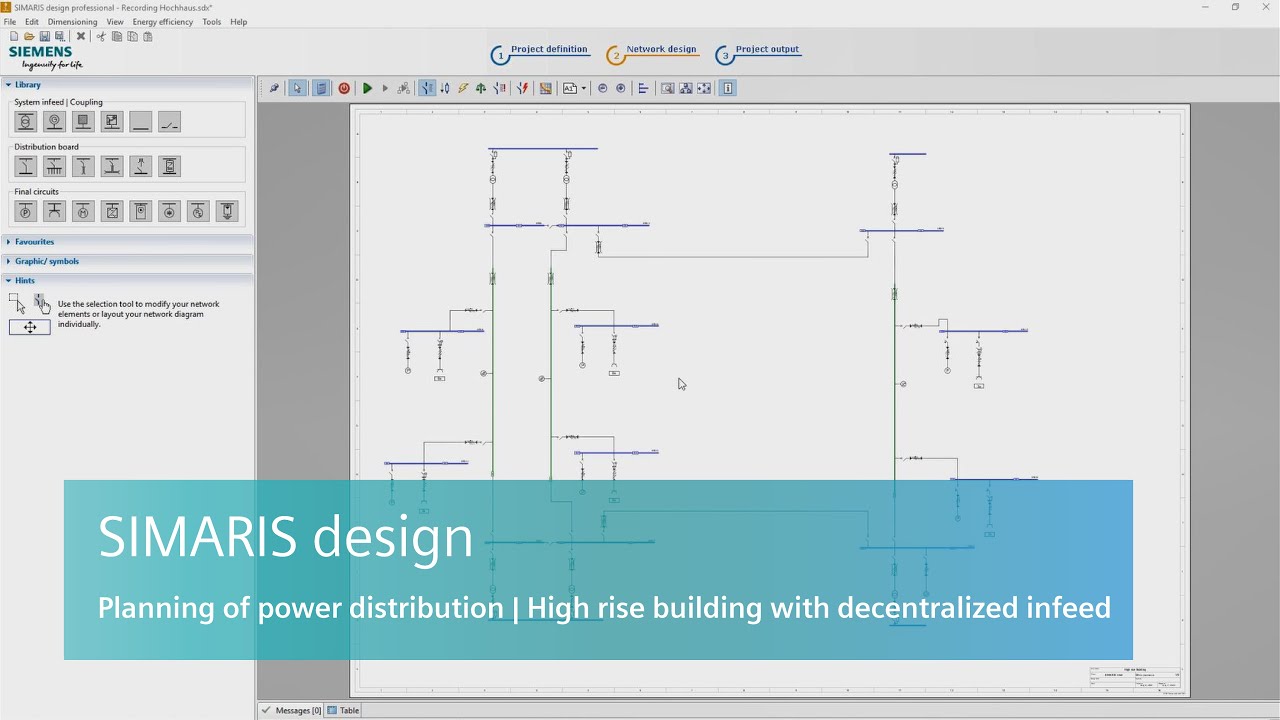
Task: Click the red power stop icon
Action: tap(344, 88)
